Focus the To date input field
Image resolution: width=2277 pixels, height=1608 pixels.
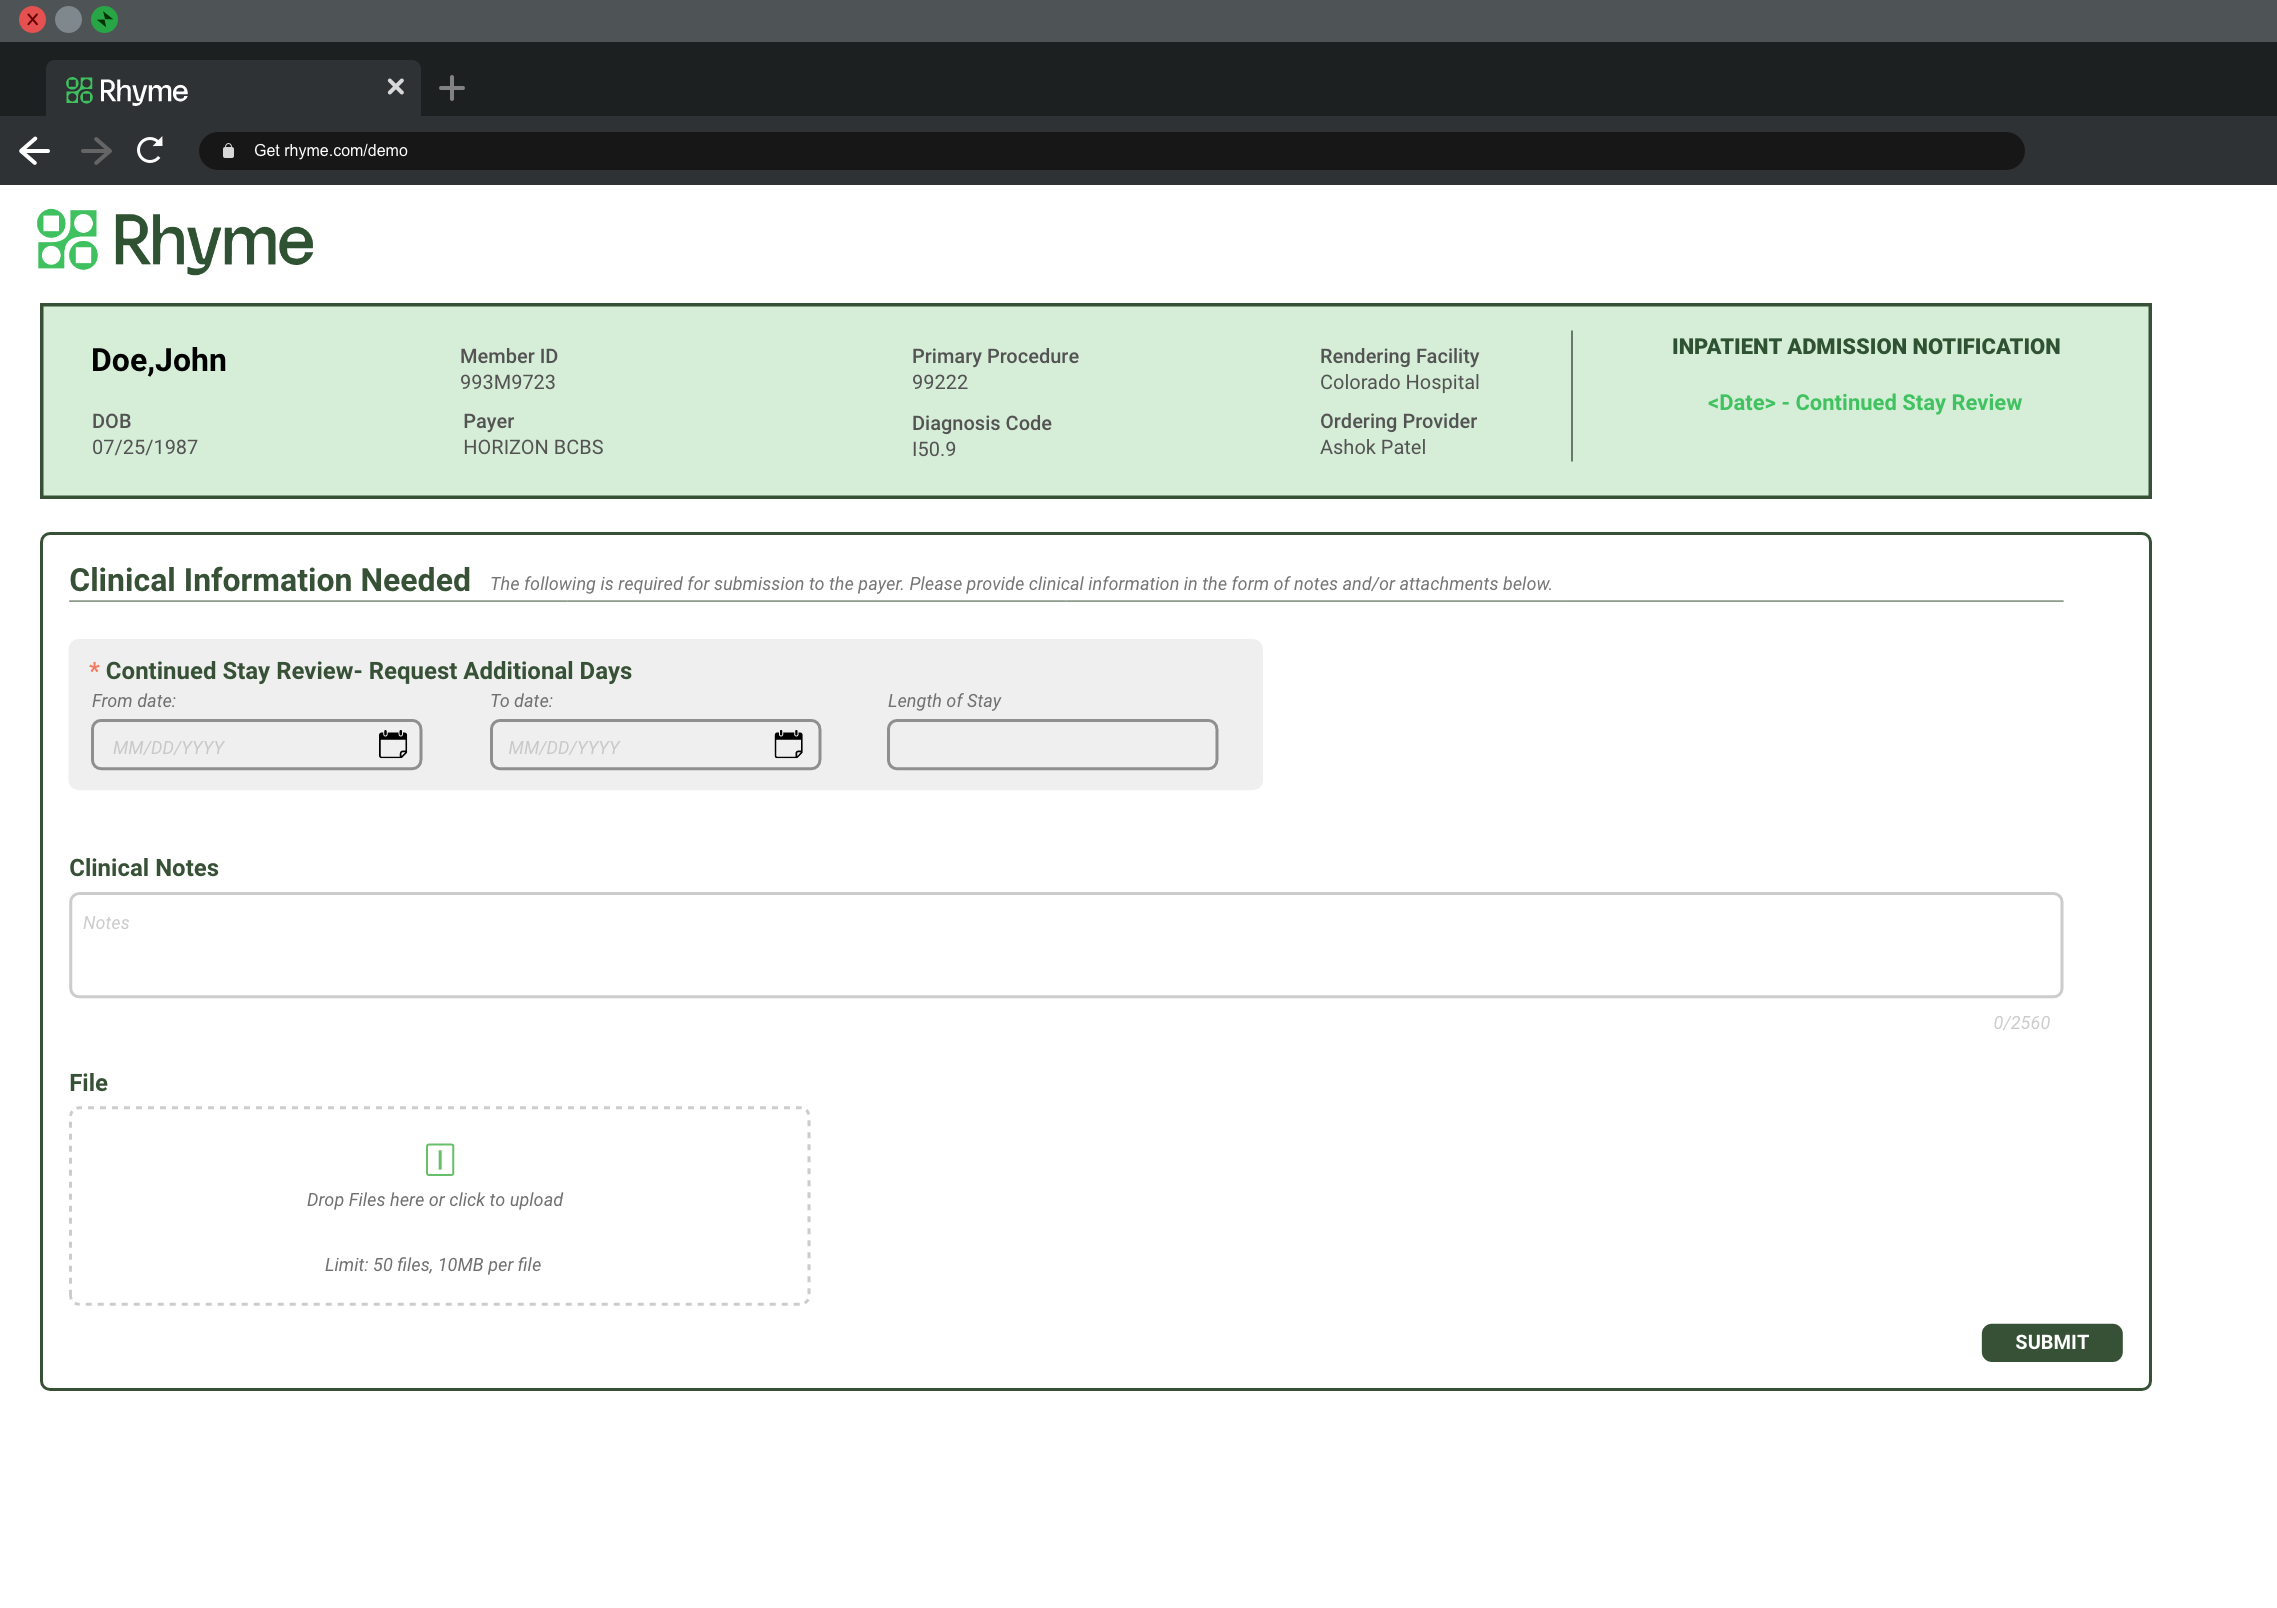point(630,746)
